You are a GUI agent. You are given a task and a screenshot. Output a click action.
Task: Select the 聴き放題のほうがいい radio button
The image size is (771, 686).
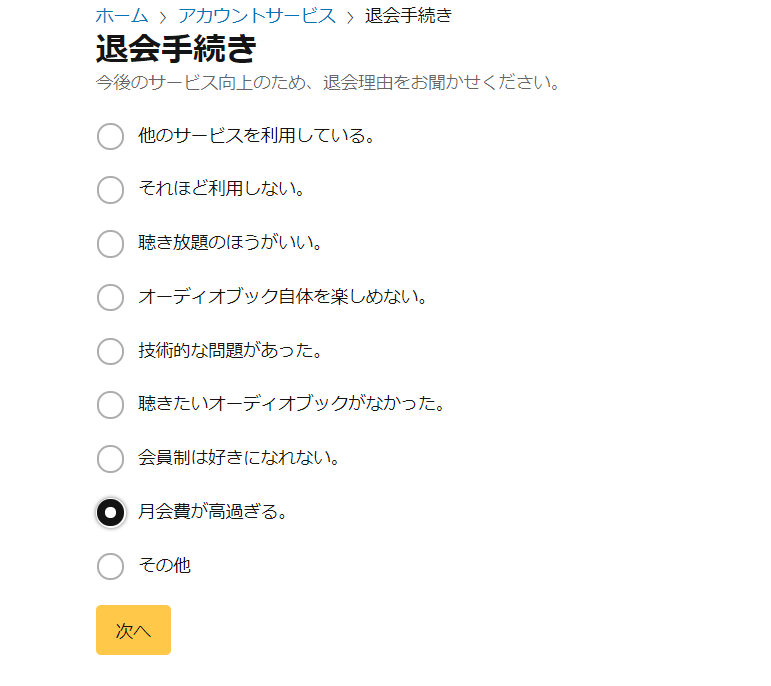pos(110,244)
